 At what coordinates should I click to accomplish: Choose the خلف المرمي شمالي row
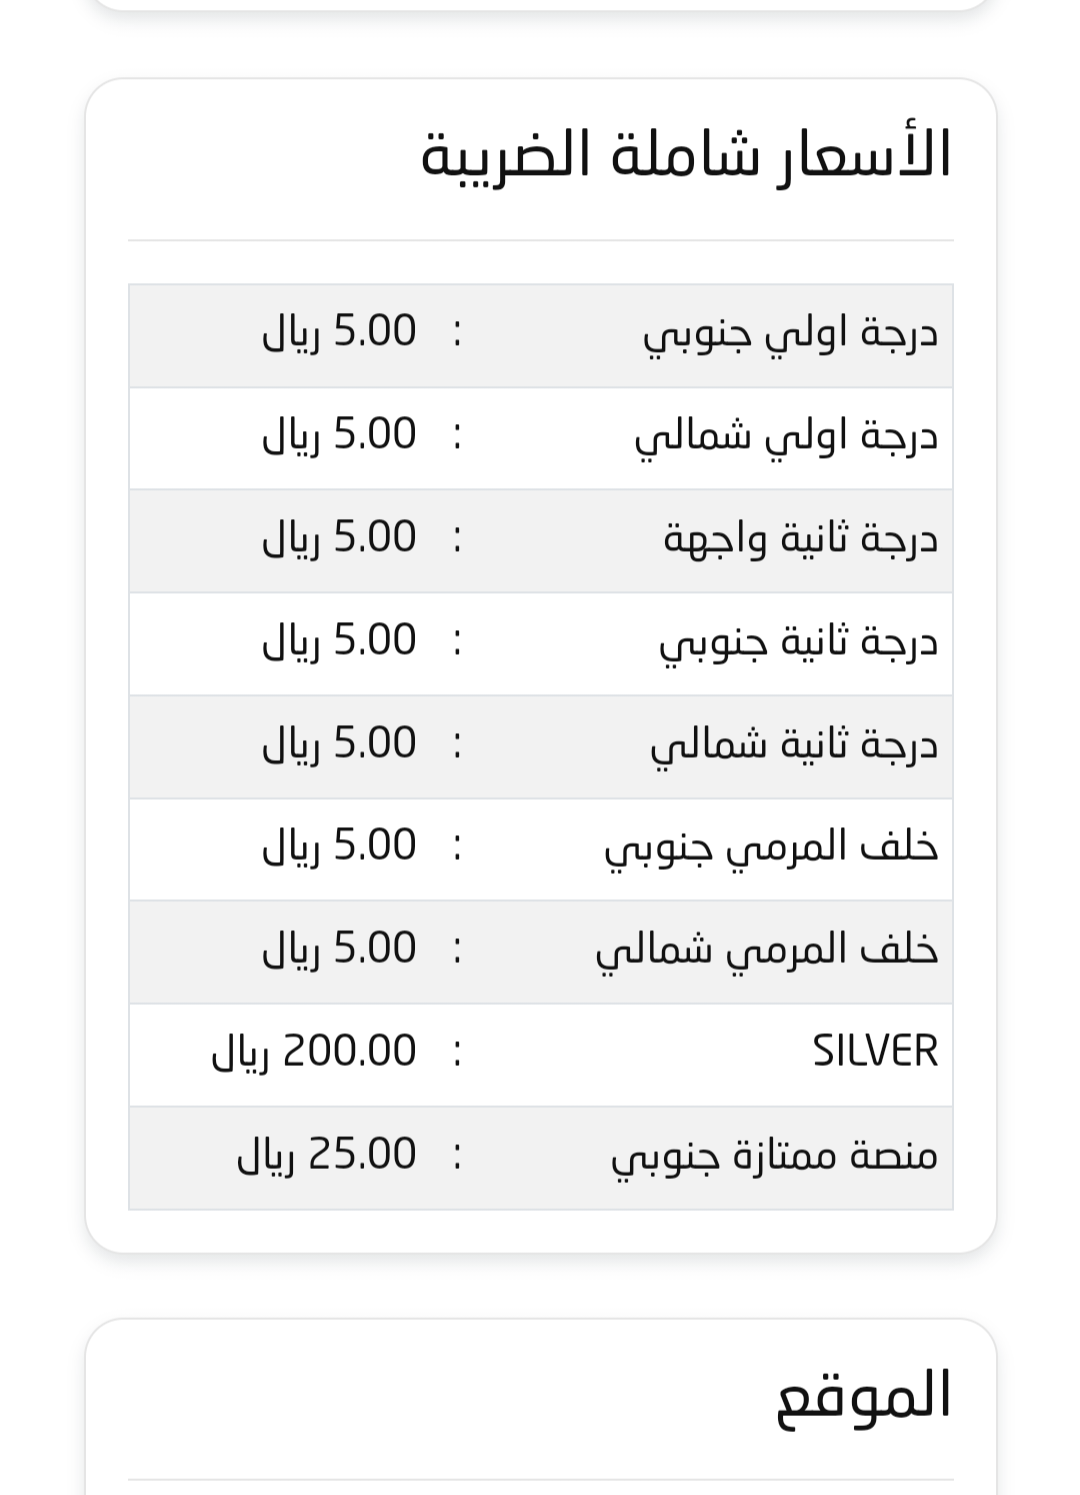540,952
